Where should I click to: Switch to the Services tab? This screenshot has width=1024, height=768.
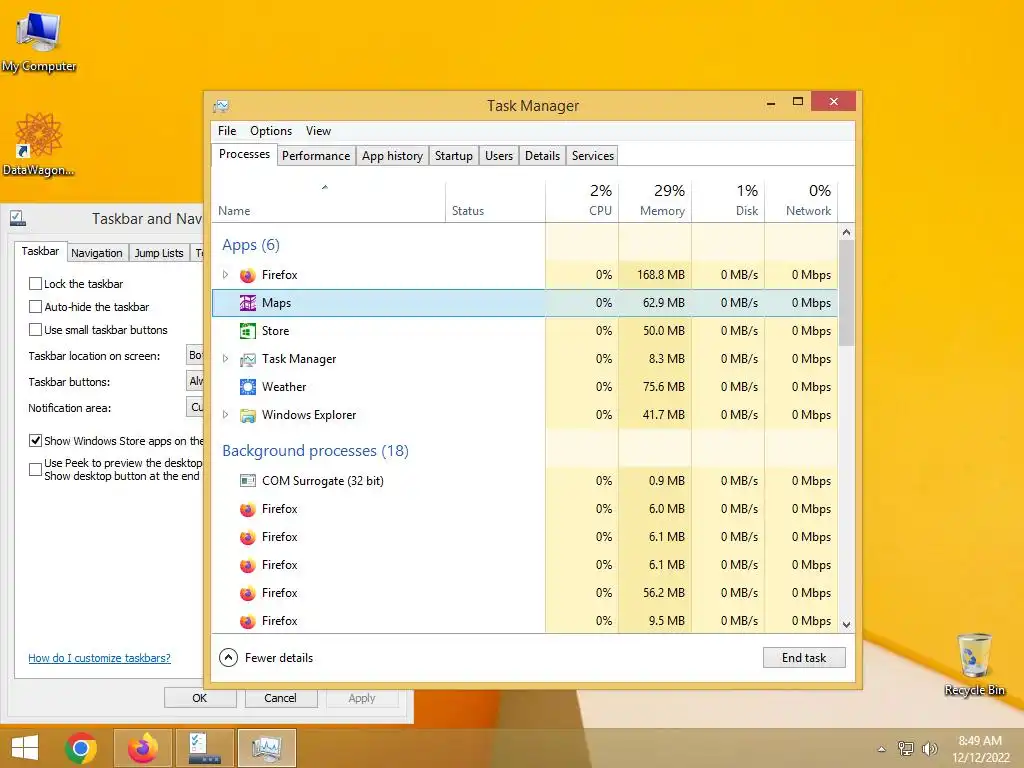592,156
